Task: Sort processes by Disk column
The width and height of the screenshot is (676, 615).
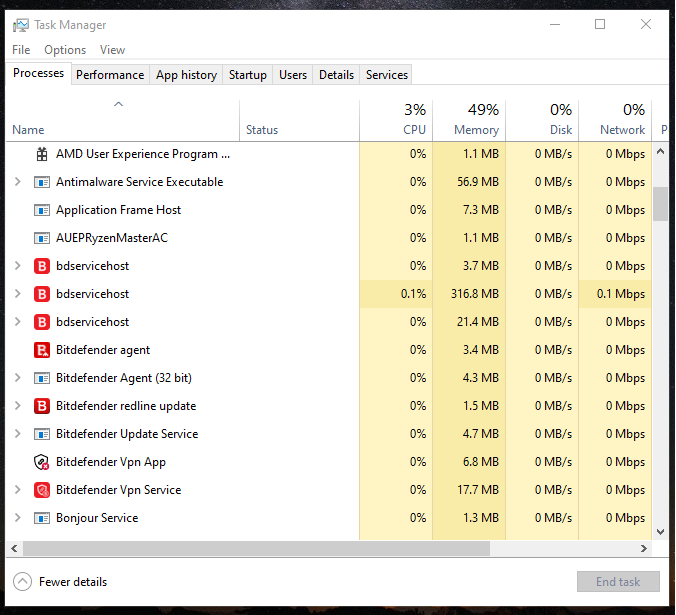Action: tap(542, 121)
